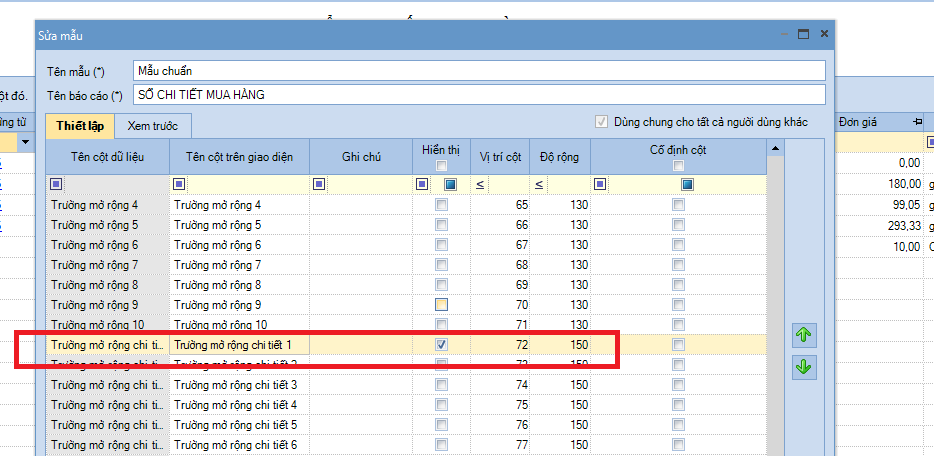The width and height of the screenshot is (934, 456).
Task: Open filter operator icon for Ghi chú column
Action: coord(319,184)
